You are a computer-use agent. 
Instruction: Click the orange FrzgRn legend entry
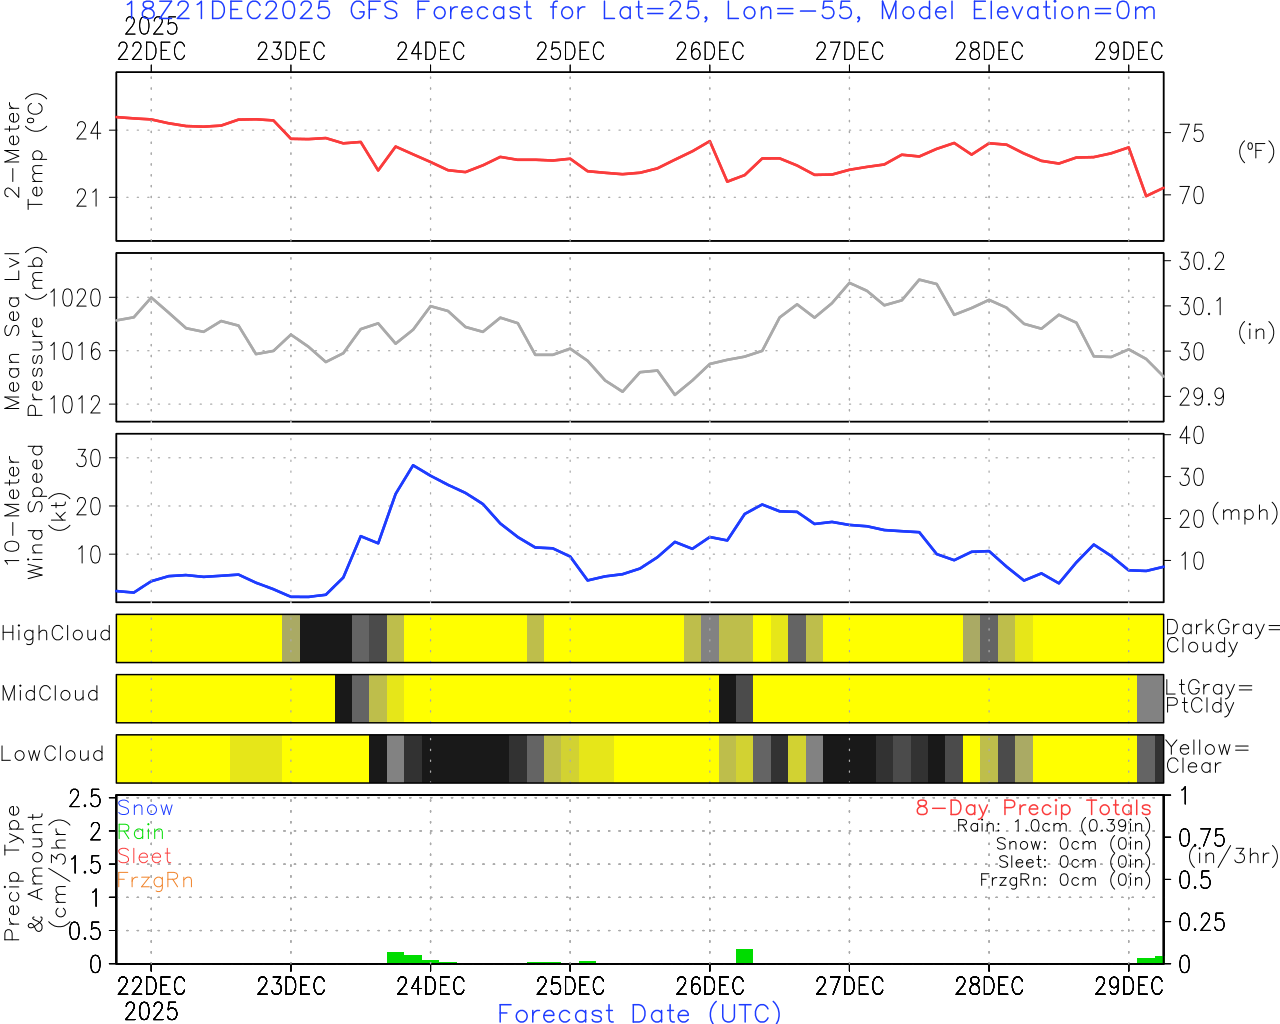pos(154,881)
